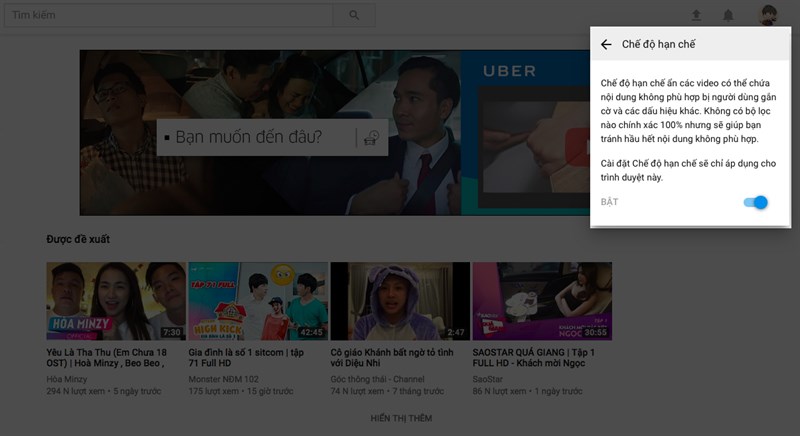Click the 294 N lượt xem text
800x436 pixels.
point(76,391)
